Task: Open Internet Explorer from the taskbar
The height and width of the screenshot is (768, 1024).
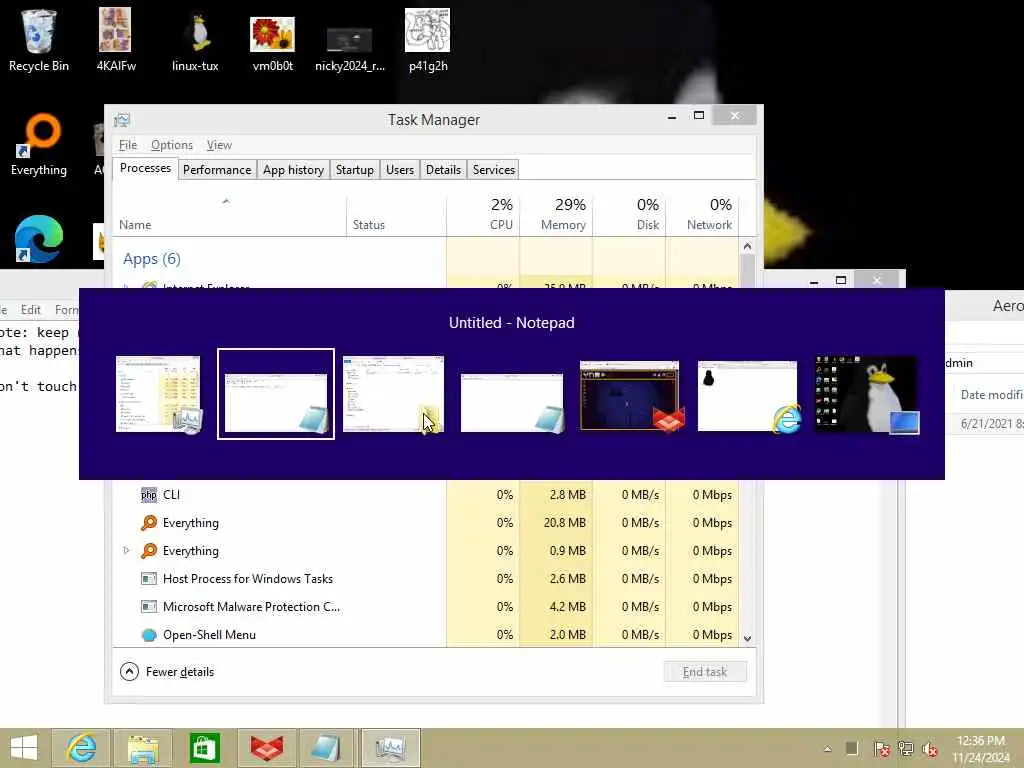Action: pyautogui.click(x=82, y=748)
